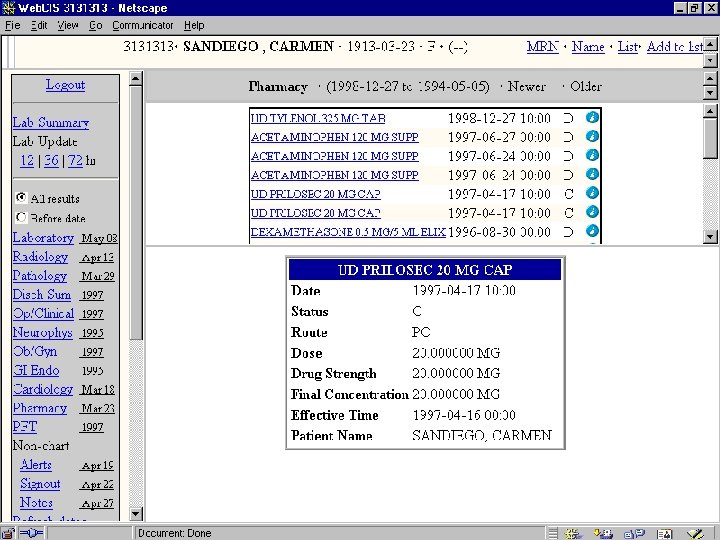The height and width of the screenshot is (540, 720).
Task: Click the online connection plug icon
Action: coord(31,533)
